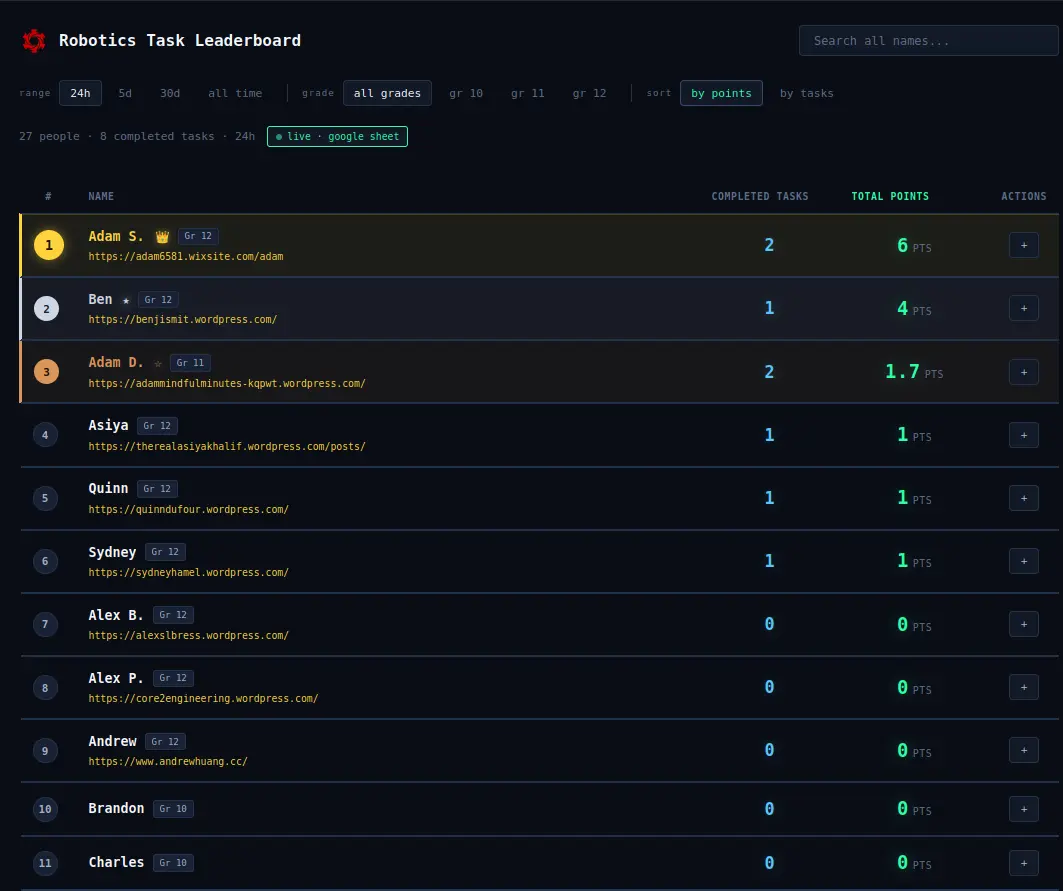Click the rank 1 gold badge
The image size is (1063, 891).
coord(49,245)
